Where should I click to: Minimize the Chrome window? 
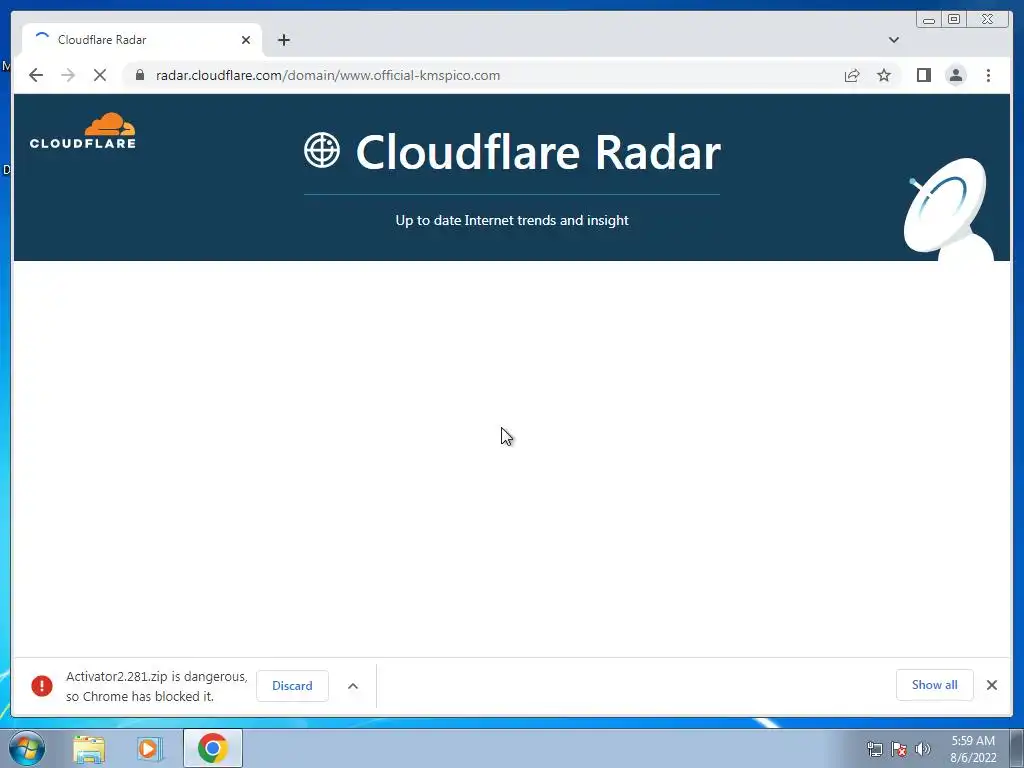coord(929,20)
